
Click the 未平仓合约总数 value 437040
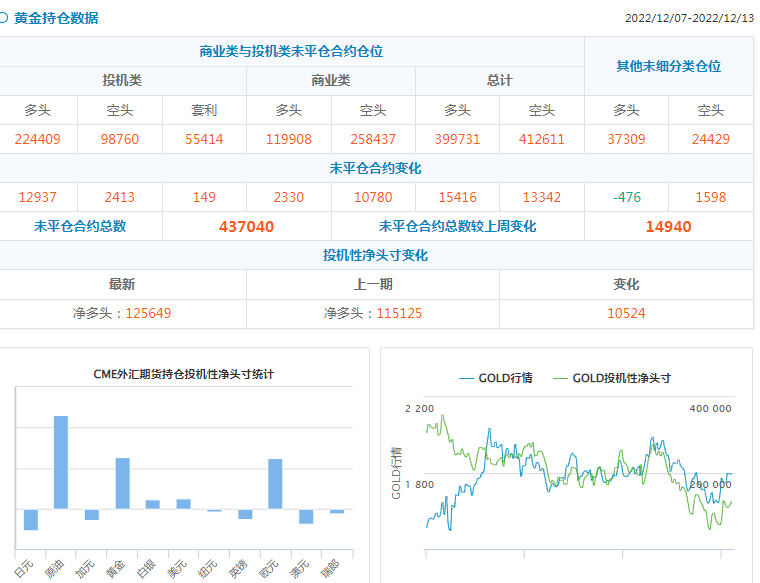click(246, 227)
